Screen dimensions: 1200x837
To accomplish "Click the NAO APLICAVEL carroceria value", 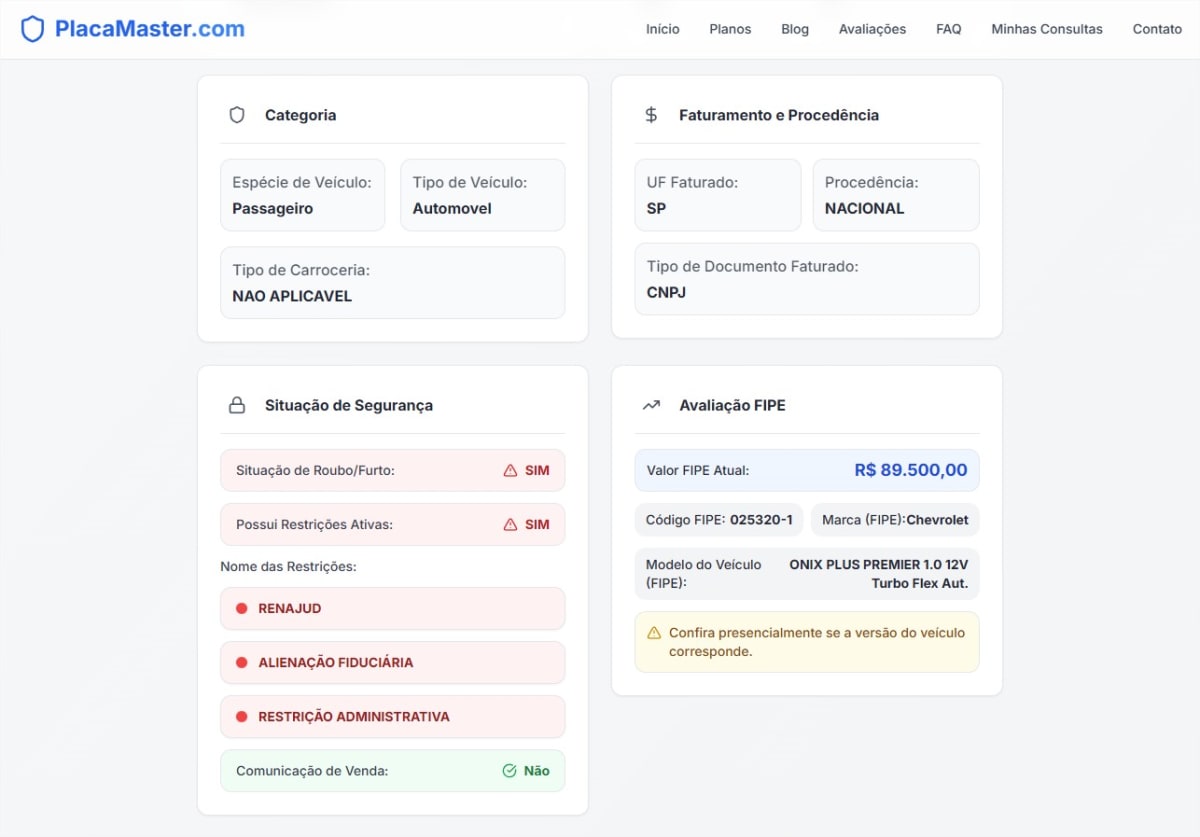I will point(292,296).
